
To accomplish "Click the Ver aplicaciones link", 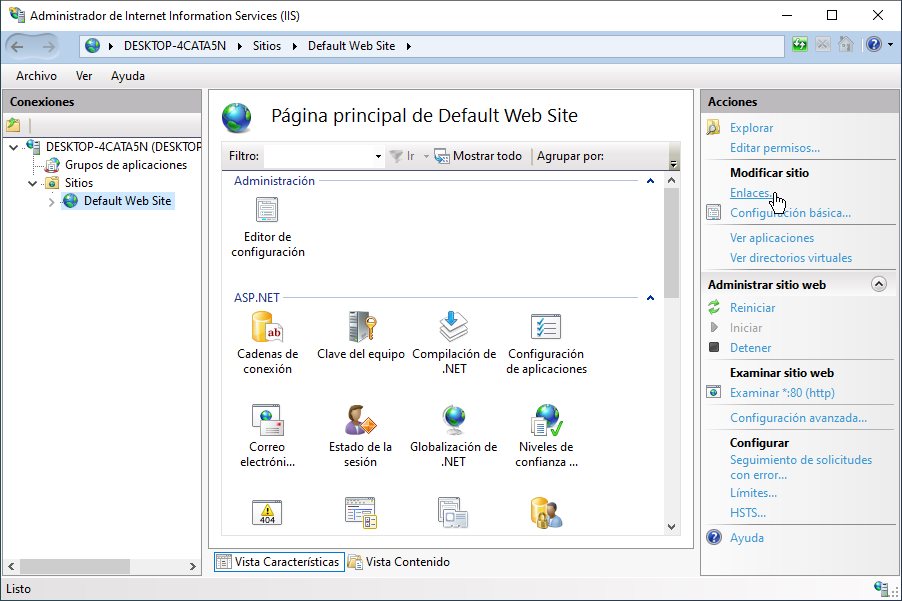I will point(772,238).
